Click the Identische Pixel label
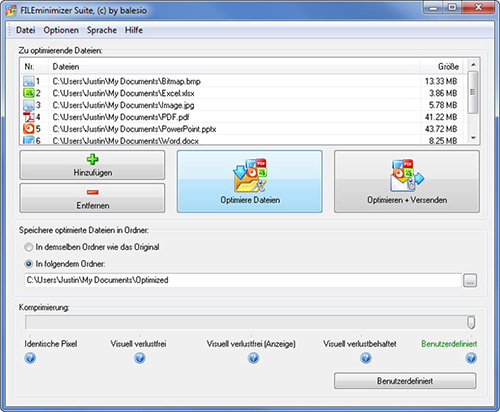 (x=51, y=344)
